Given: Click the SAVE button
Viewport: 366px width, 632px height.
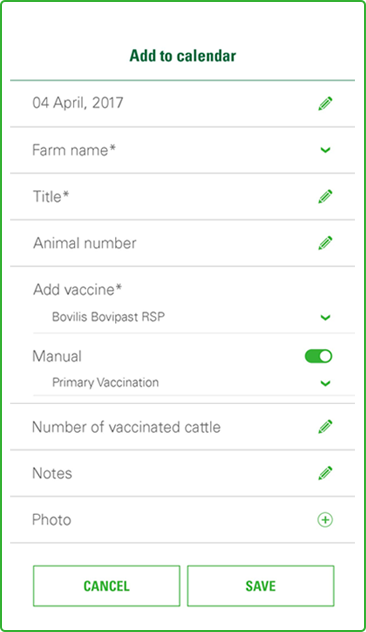Looking at the screenshot, I should [261, 586].
